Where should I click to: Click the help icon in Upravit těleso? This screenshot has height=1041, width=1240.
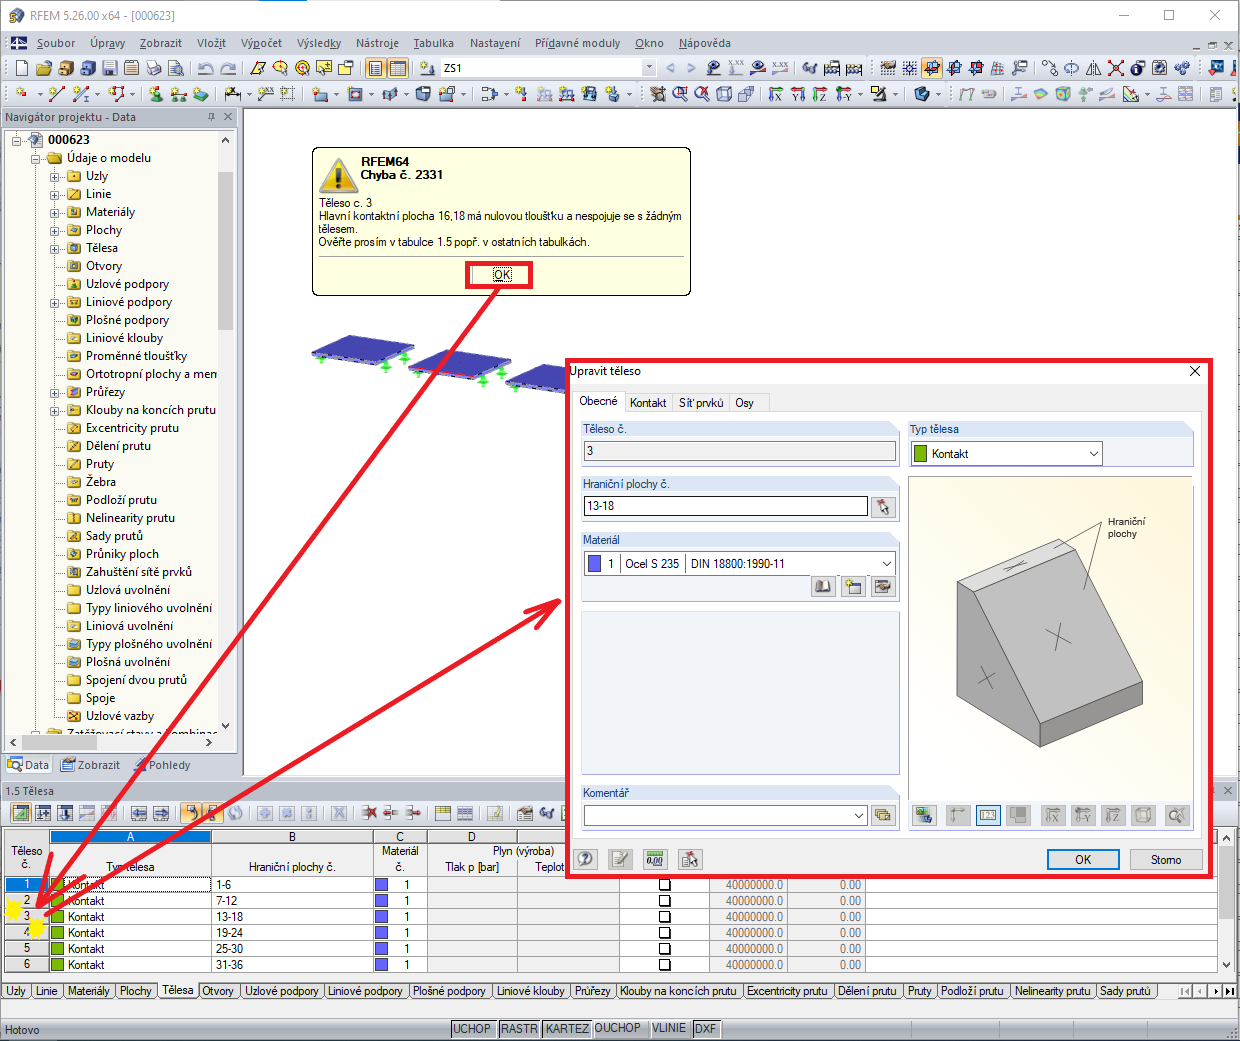click(586, 859)
